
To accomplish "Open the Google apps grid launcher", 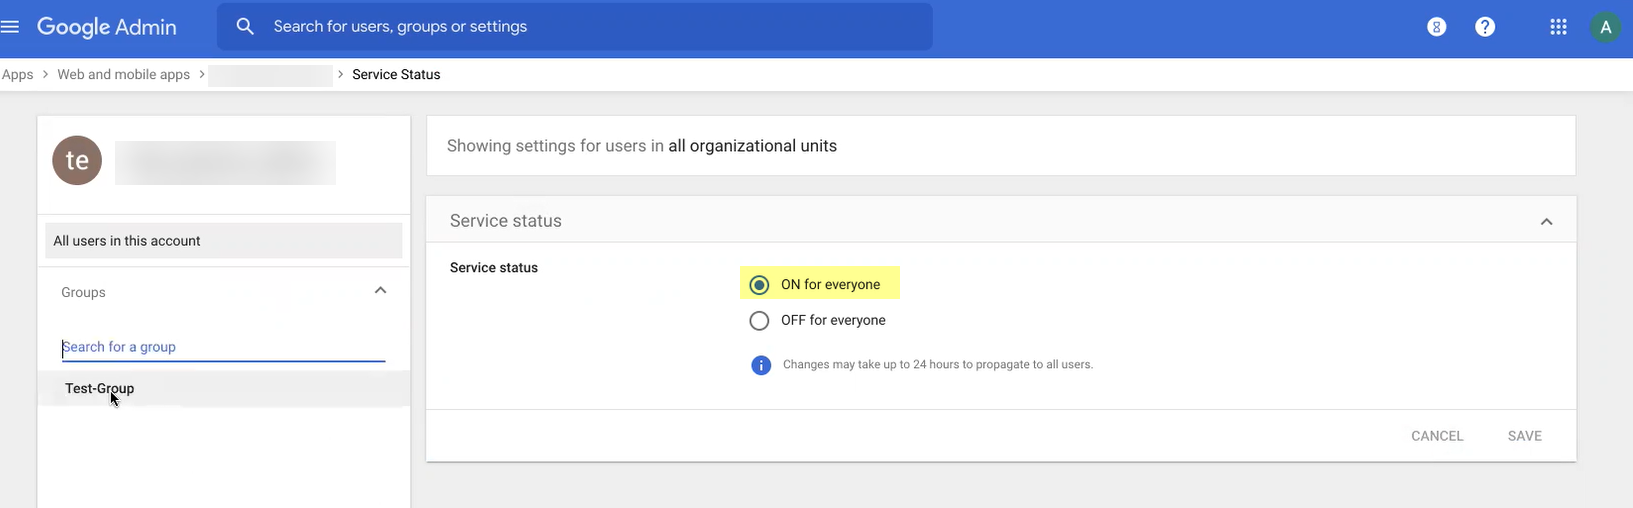I will pos(1558,27).
